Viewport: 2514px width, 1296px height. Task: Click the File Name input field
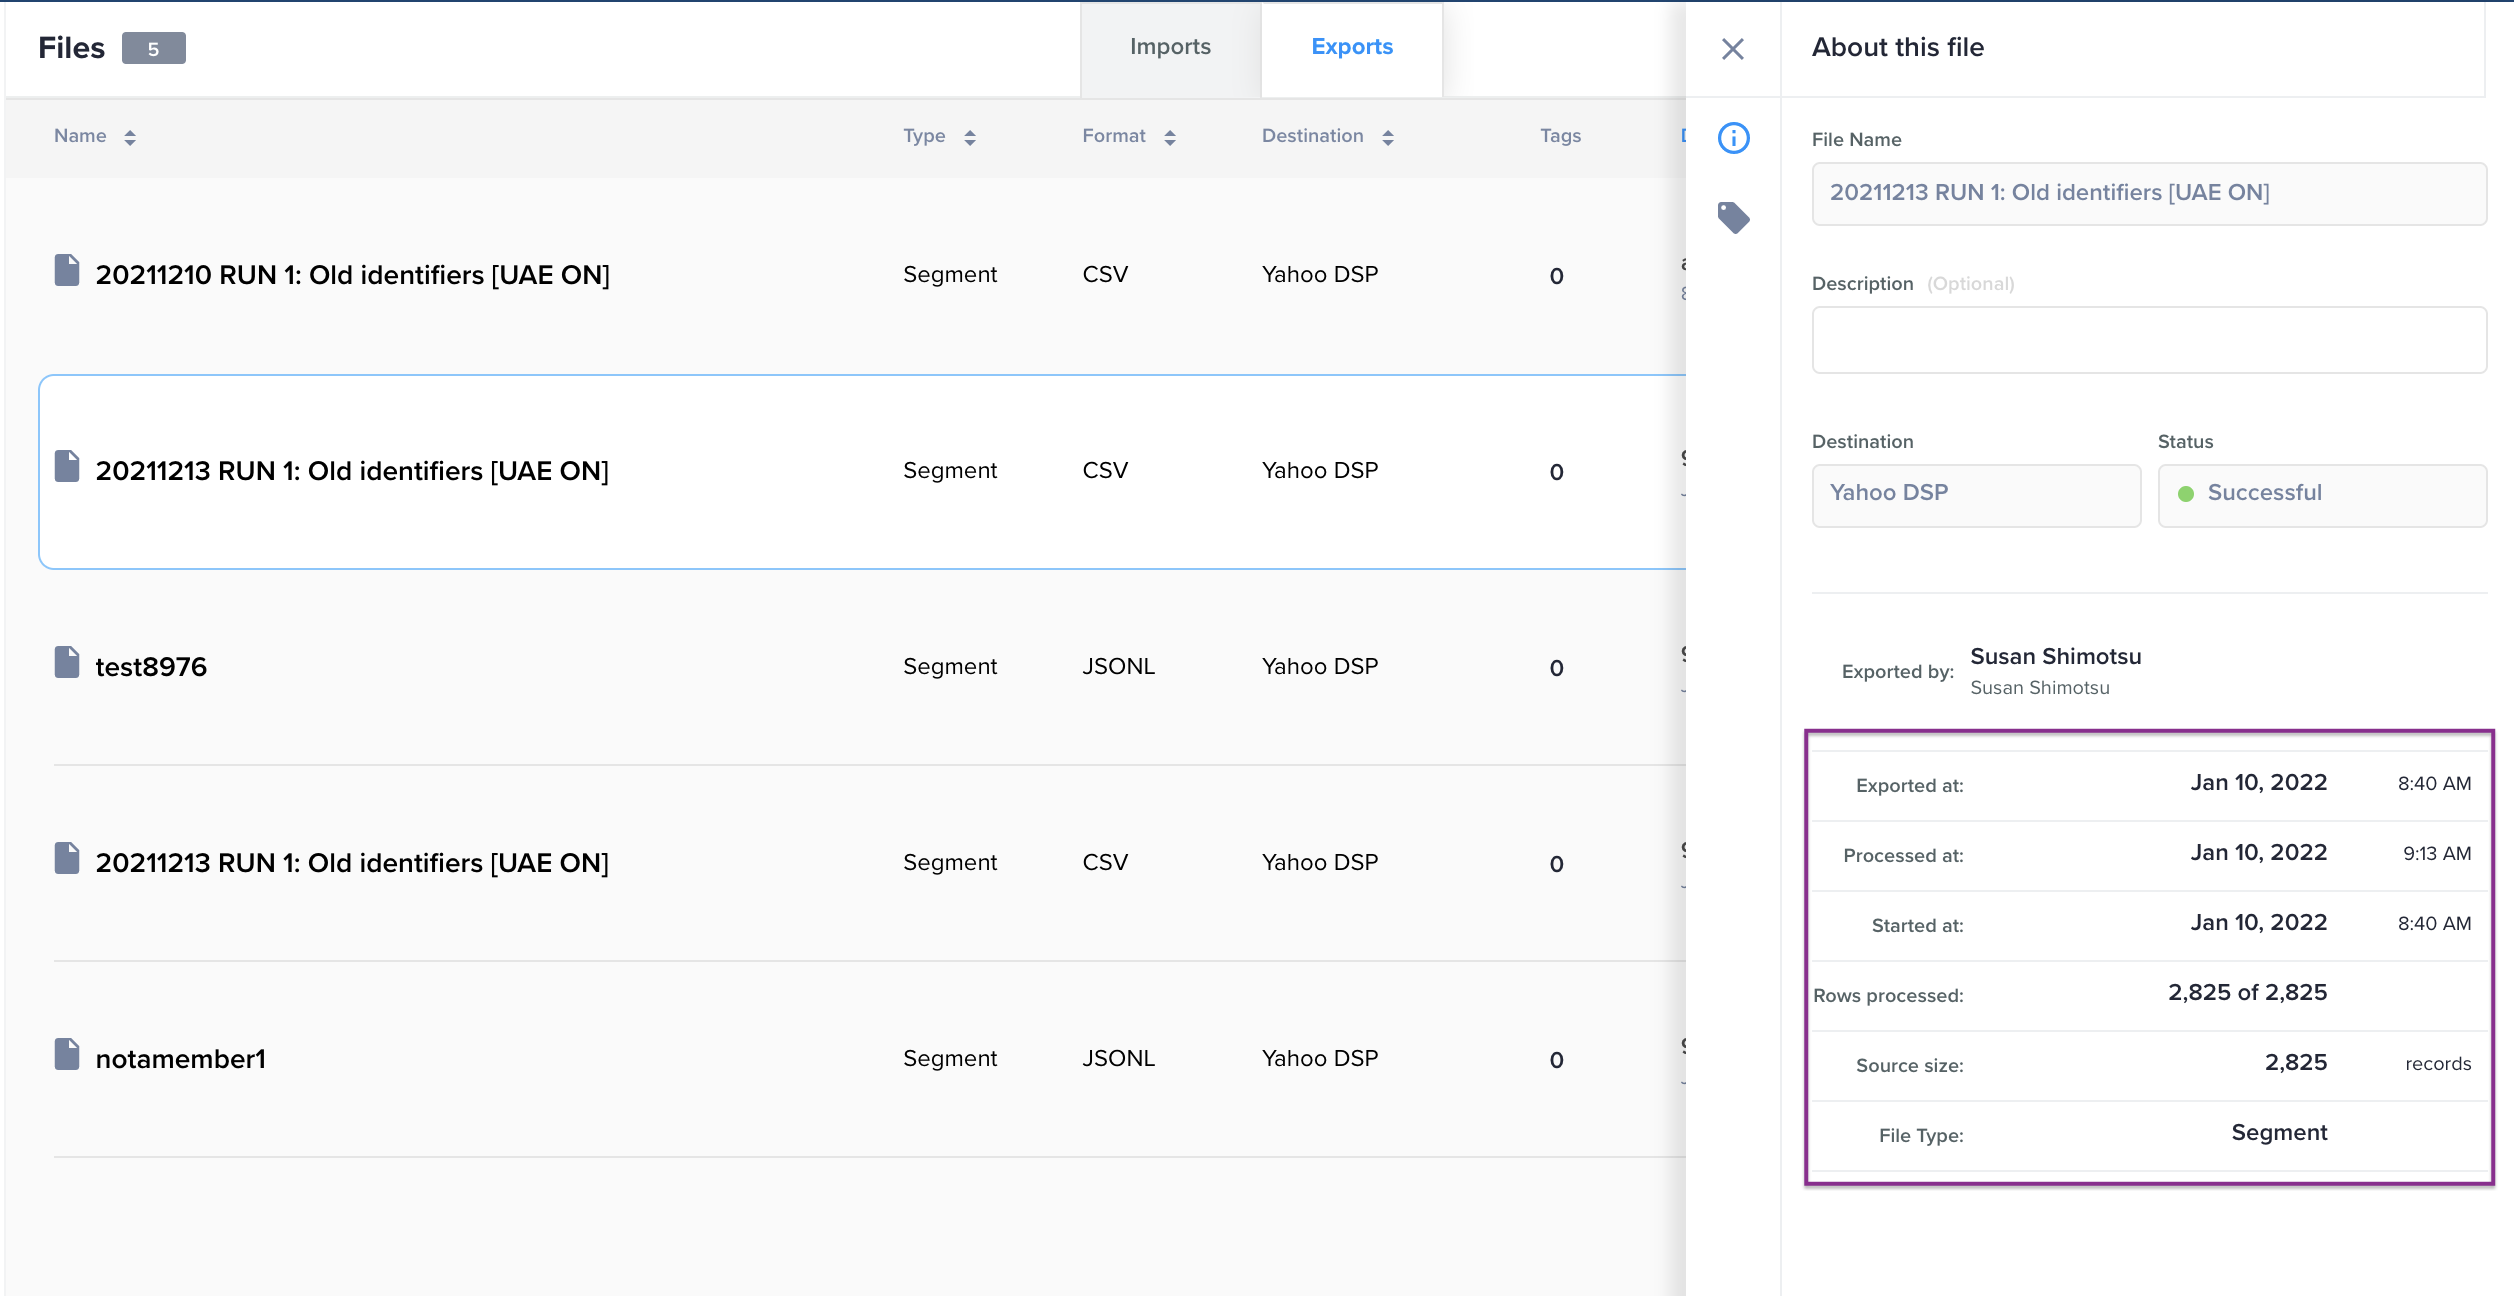(x=2148, y=193)
